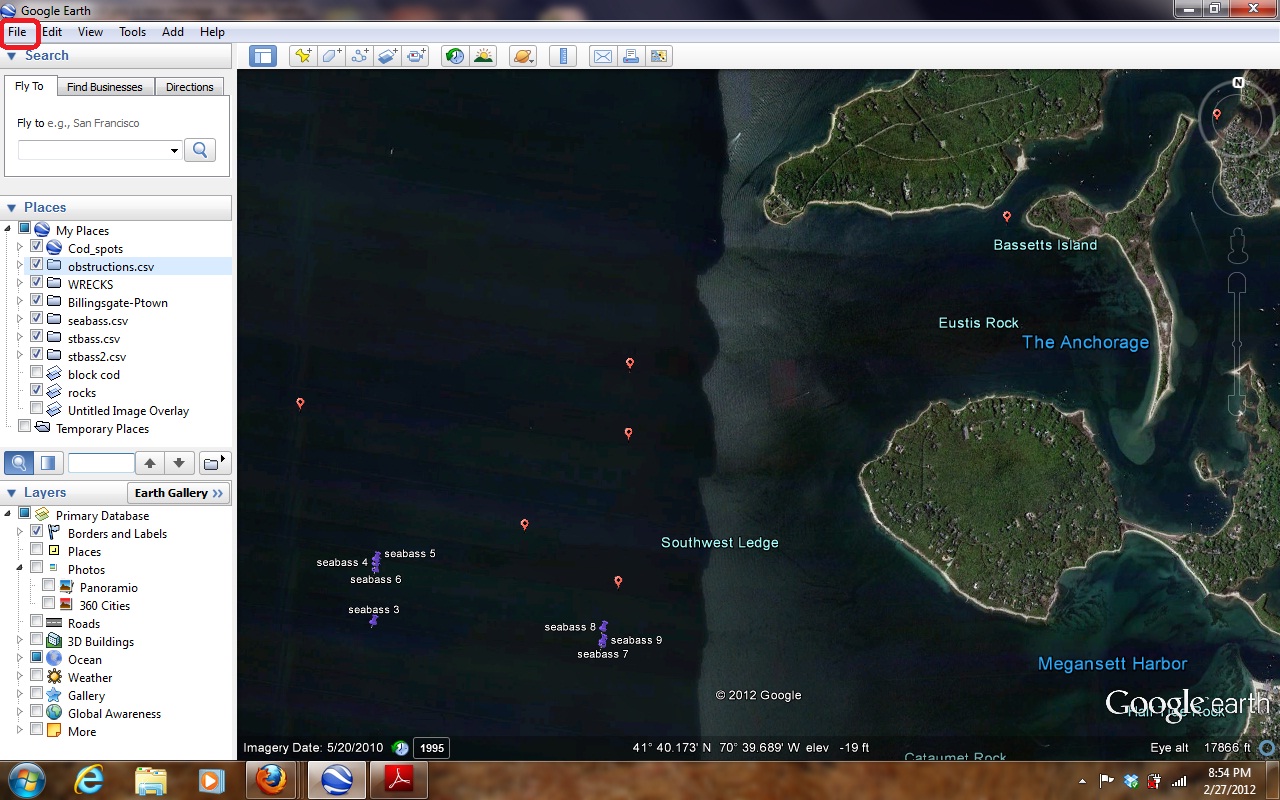Open Adobe Reader from the taskbar
The height and width of the screenshot is (800, 1280).
399,780
